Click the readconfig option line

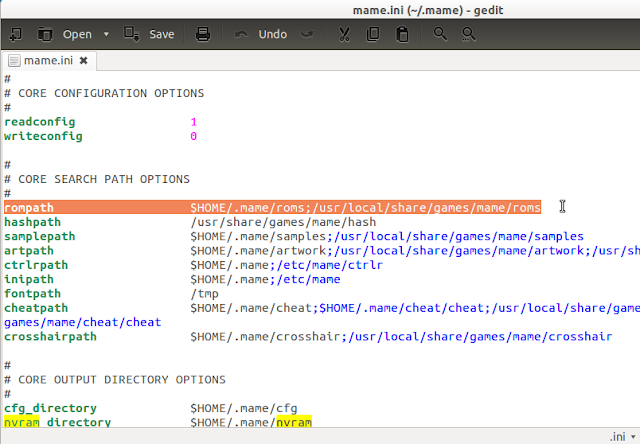pos(100,122)
